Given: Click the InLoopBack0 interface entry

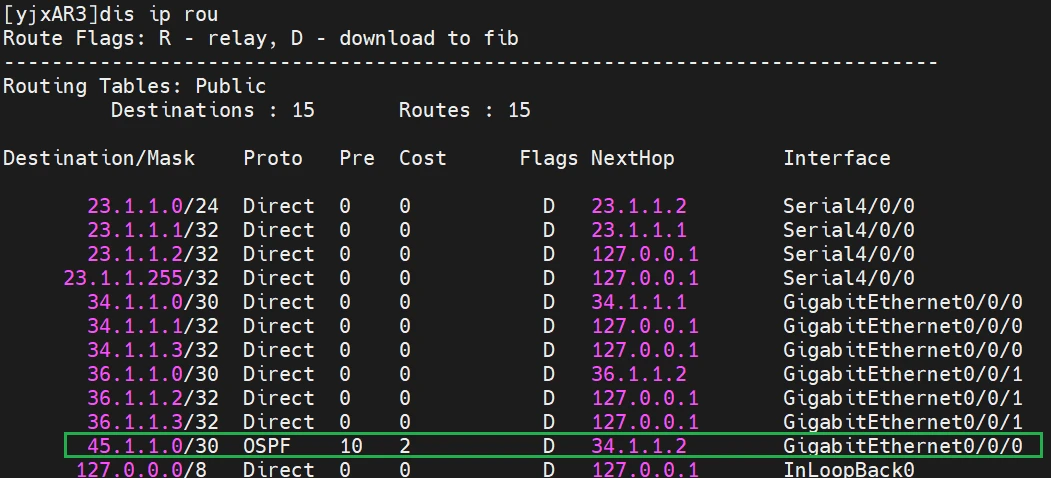Looking at the screenshot, I should coord(848,469).
